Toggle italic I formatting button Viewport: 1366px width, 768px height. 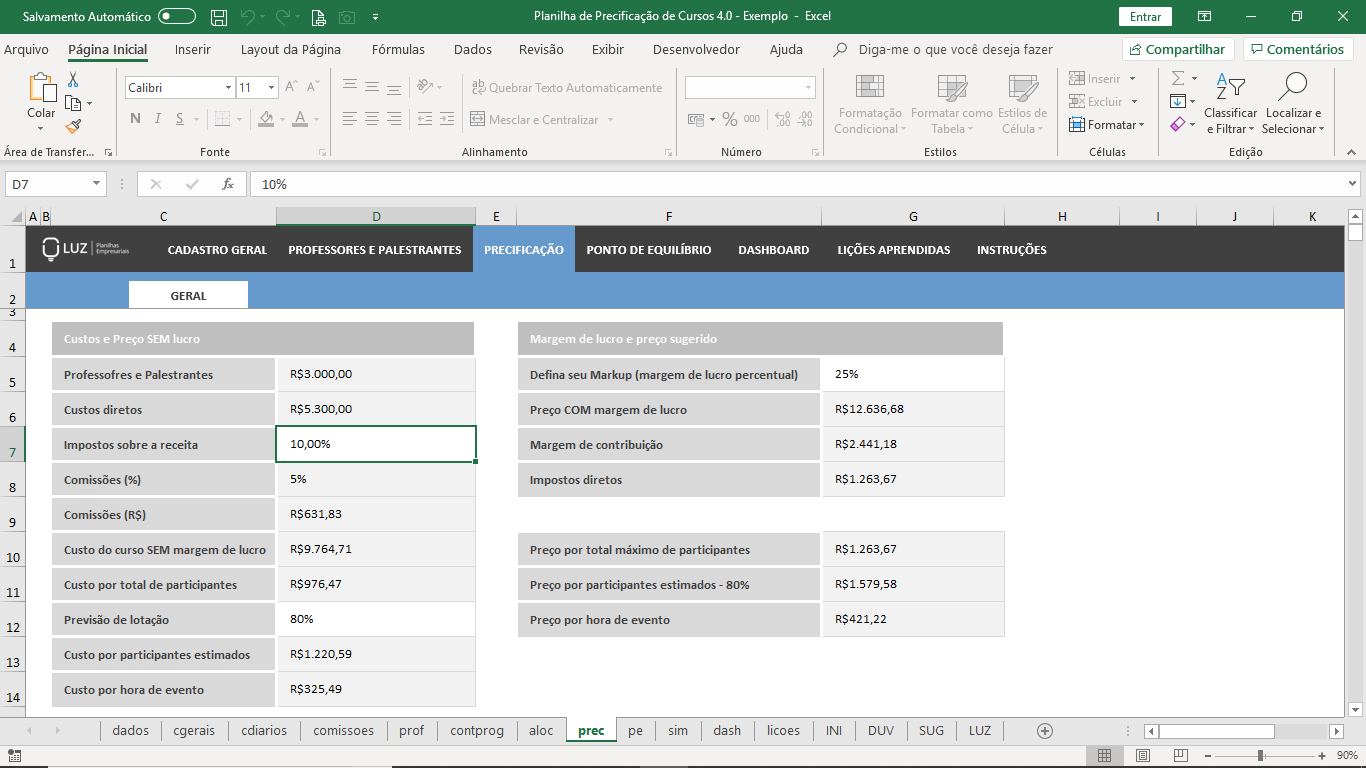click(157, 119)
